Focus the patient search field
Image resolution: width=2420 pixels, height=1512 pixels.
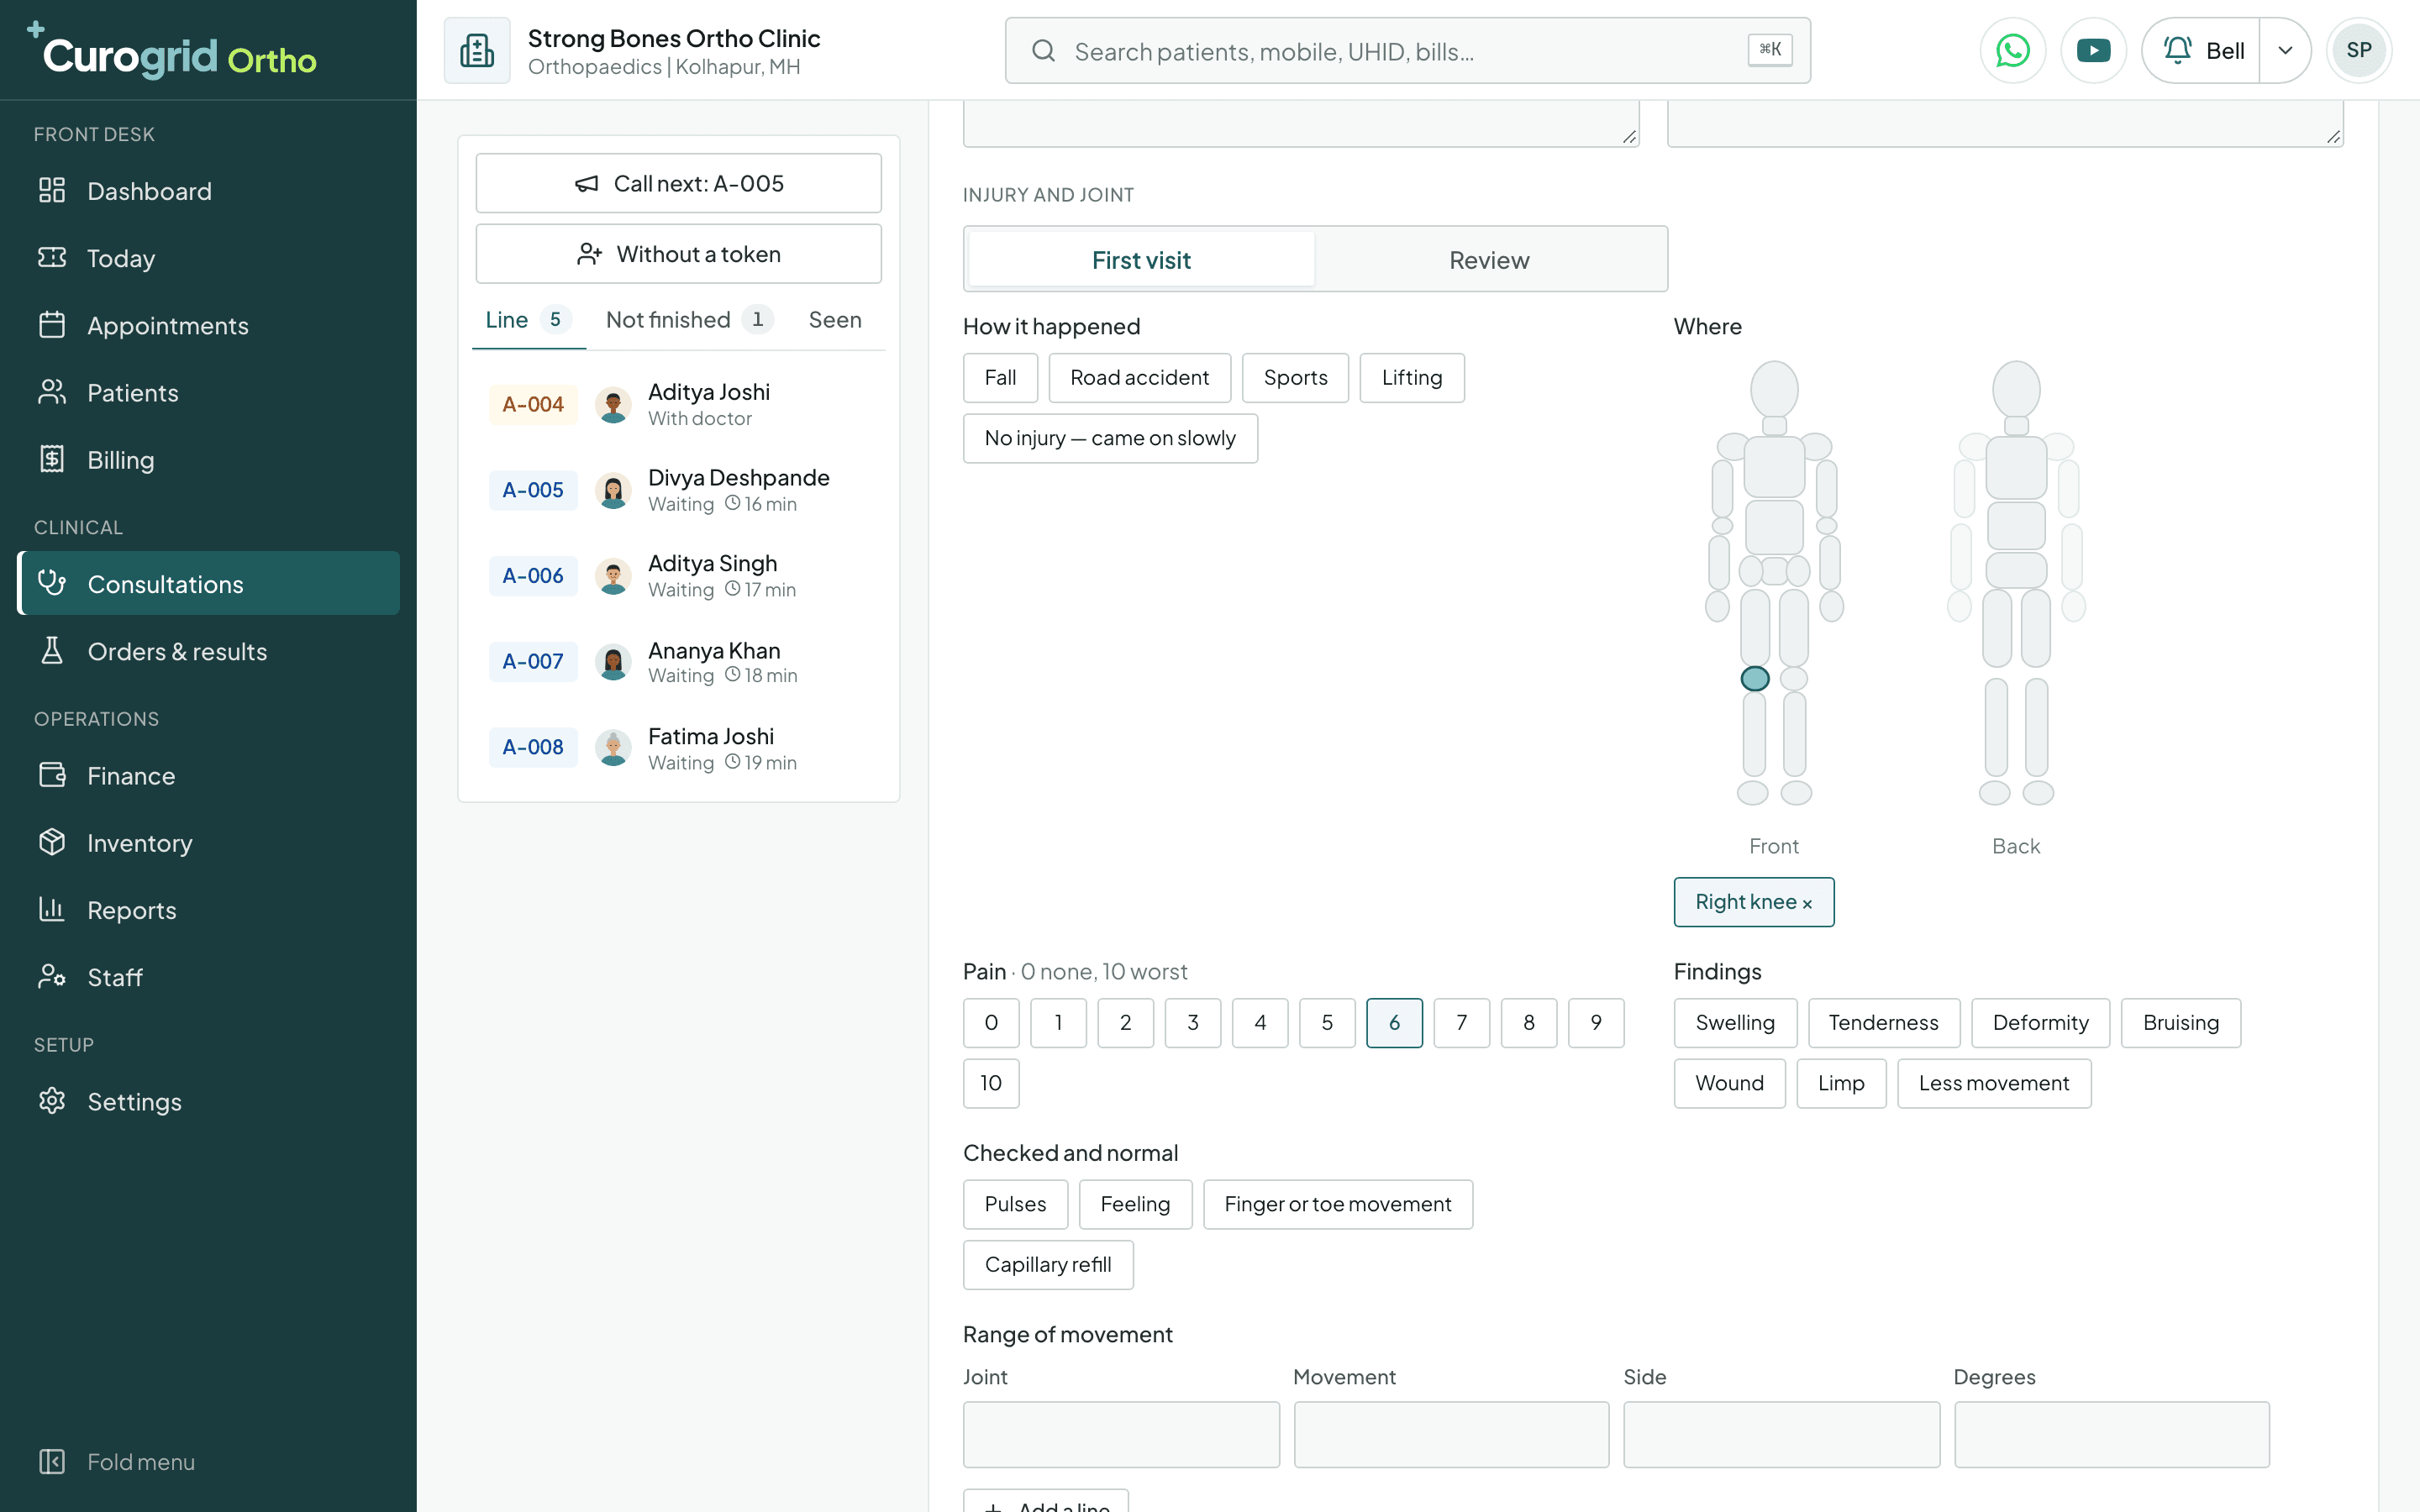1407,50
